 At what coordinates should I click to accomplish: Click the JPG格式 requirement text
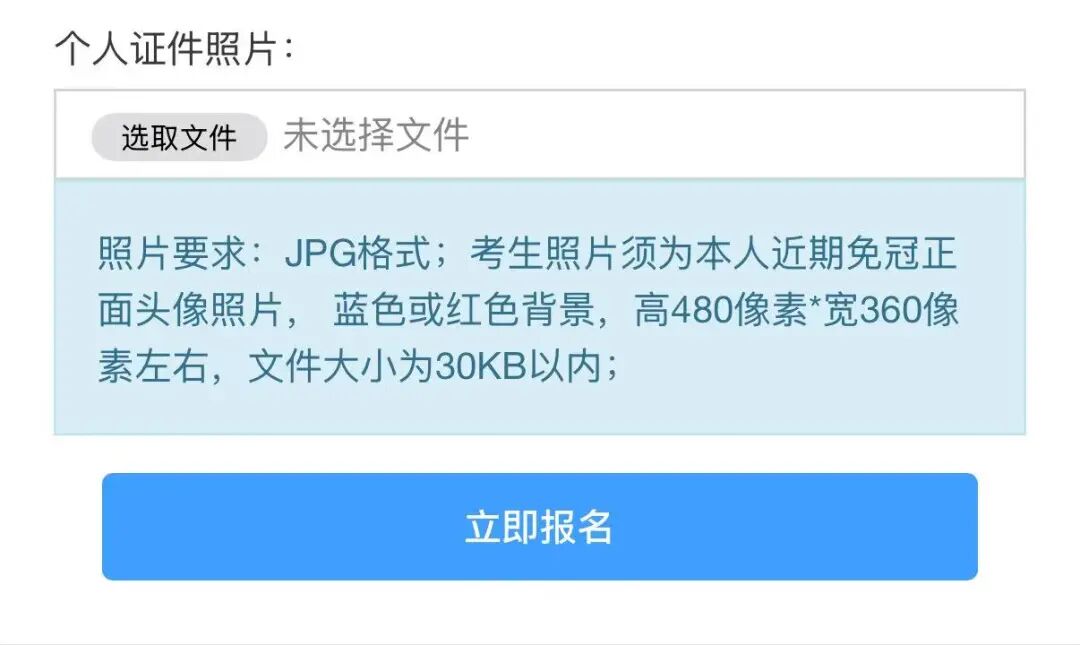[x=359, y=252]
